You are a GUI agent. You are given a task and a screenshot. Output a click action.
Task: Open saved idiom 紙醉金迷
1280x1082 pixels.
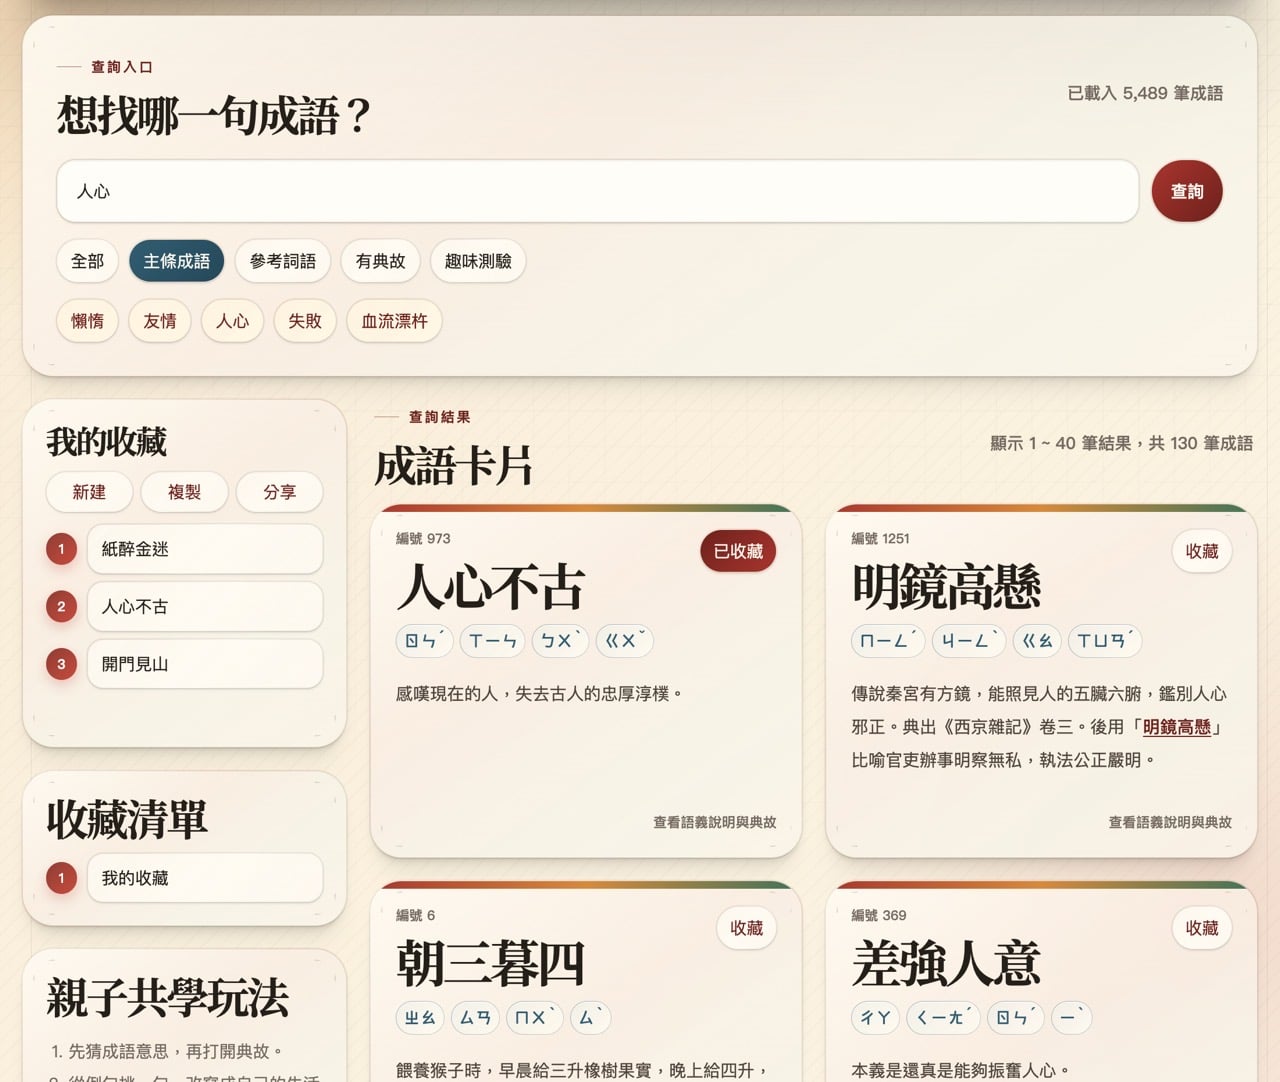(205, 549)
